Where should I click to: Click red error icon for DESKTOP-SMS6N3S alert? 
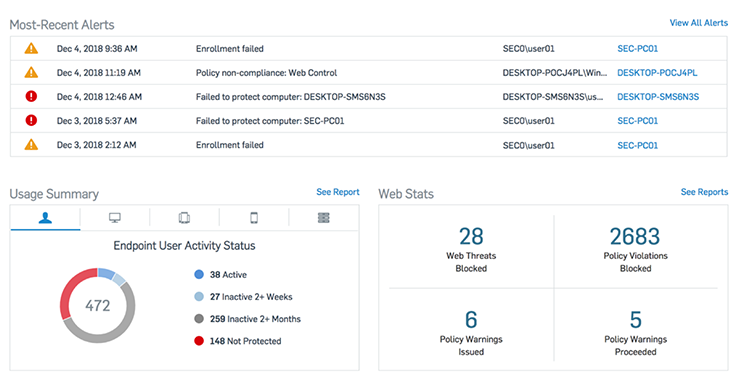pyautogui.click(x=31, y=97)
